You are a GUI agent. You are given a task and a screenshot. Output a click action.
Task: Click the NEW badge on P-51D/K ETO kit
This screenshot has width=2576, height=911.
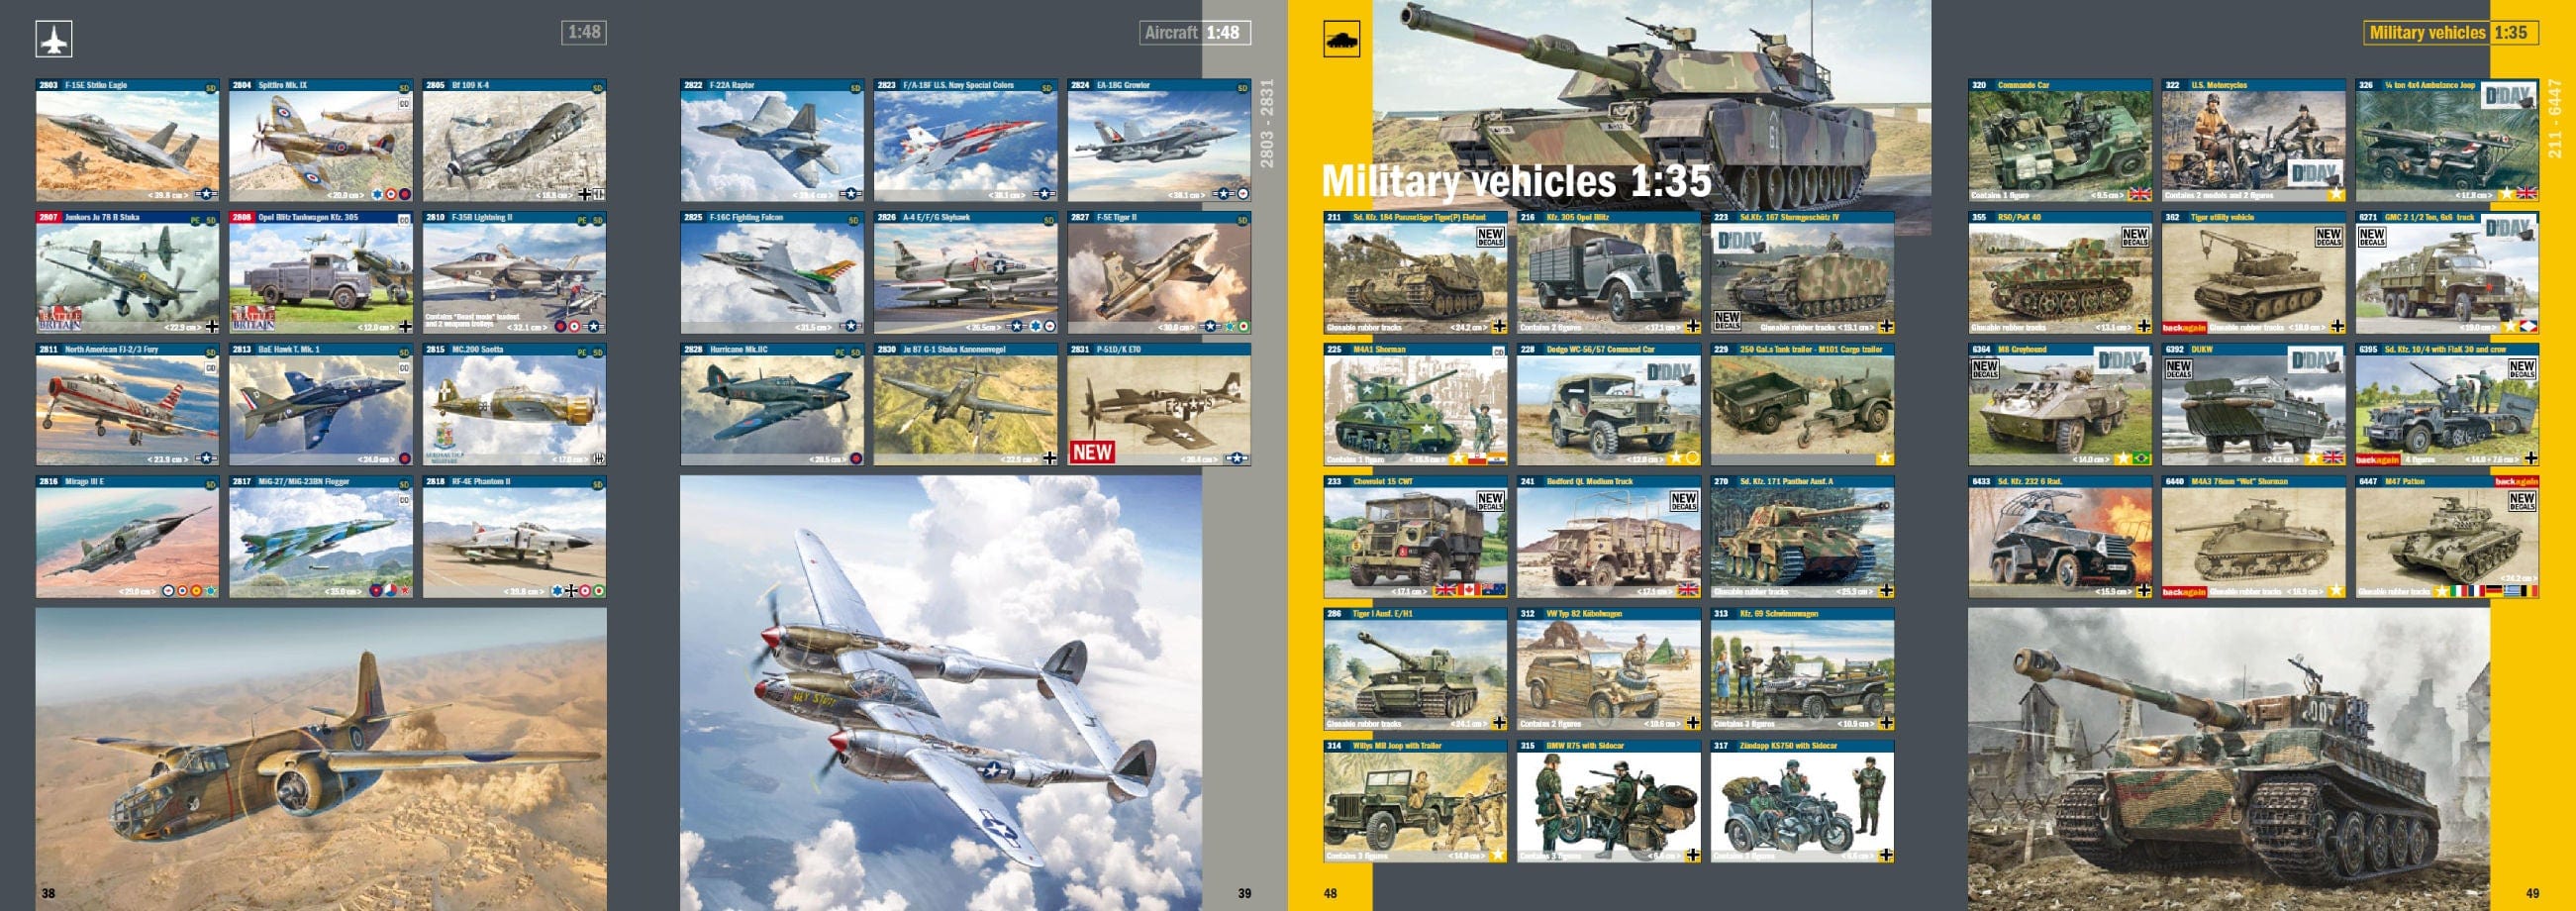pos(1094,450)
